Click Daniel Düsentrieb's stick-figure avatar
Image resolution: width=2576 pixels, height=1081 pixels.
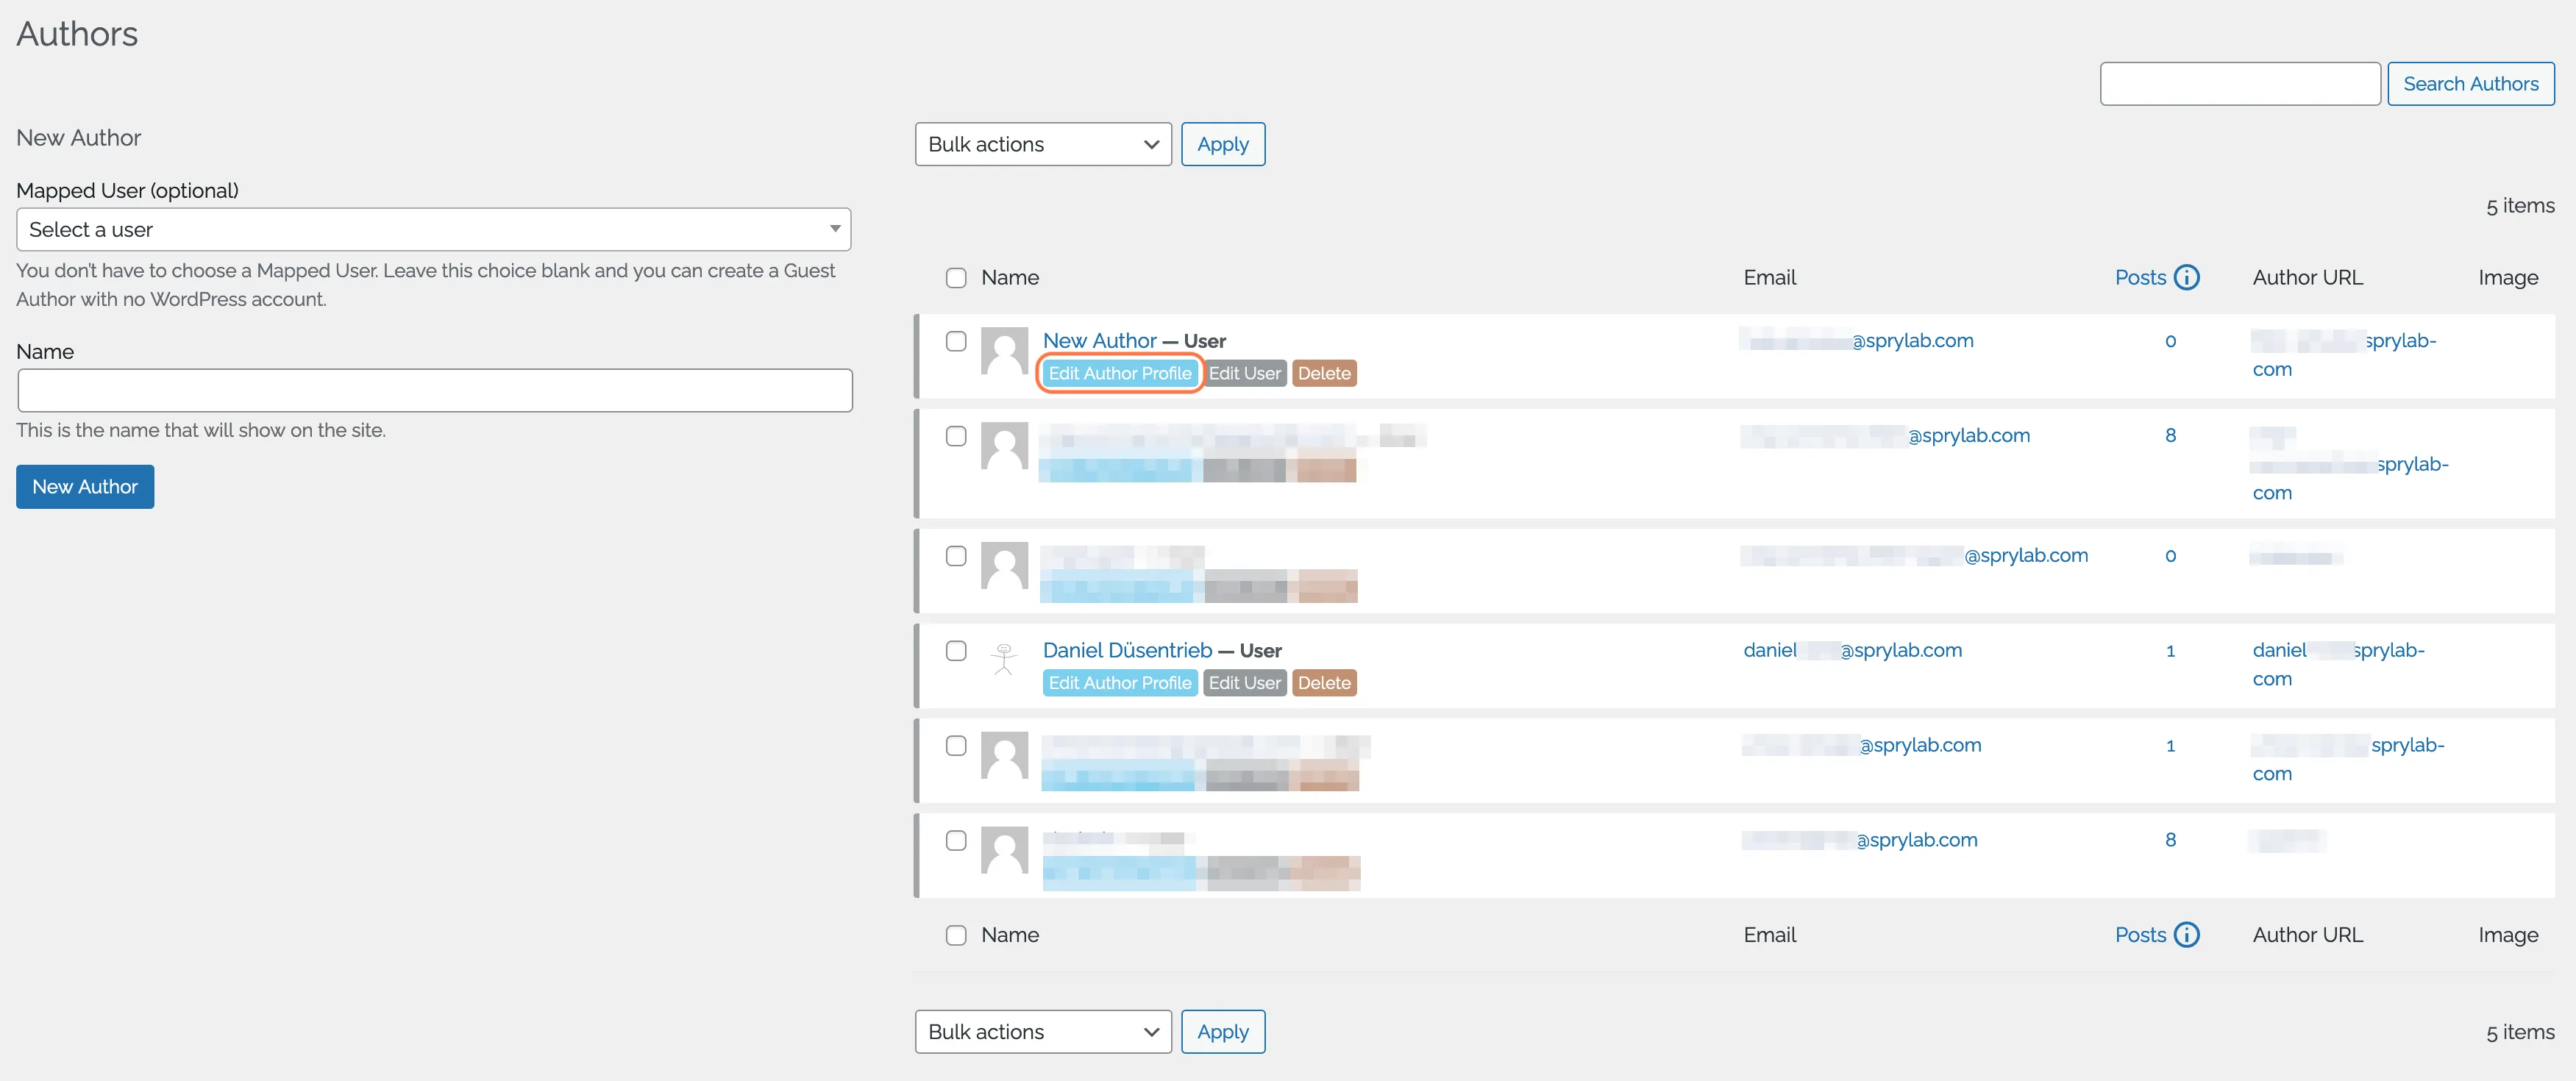[1004, 660]
